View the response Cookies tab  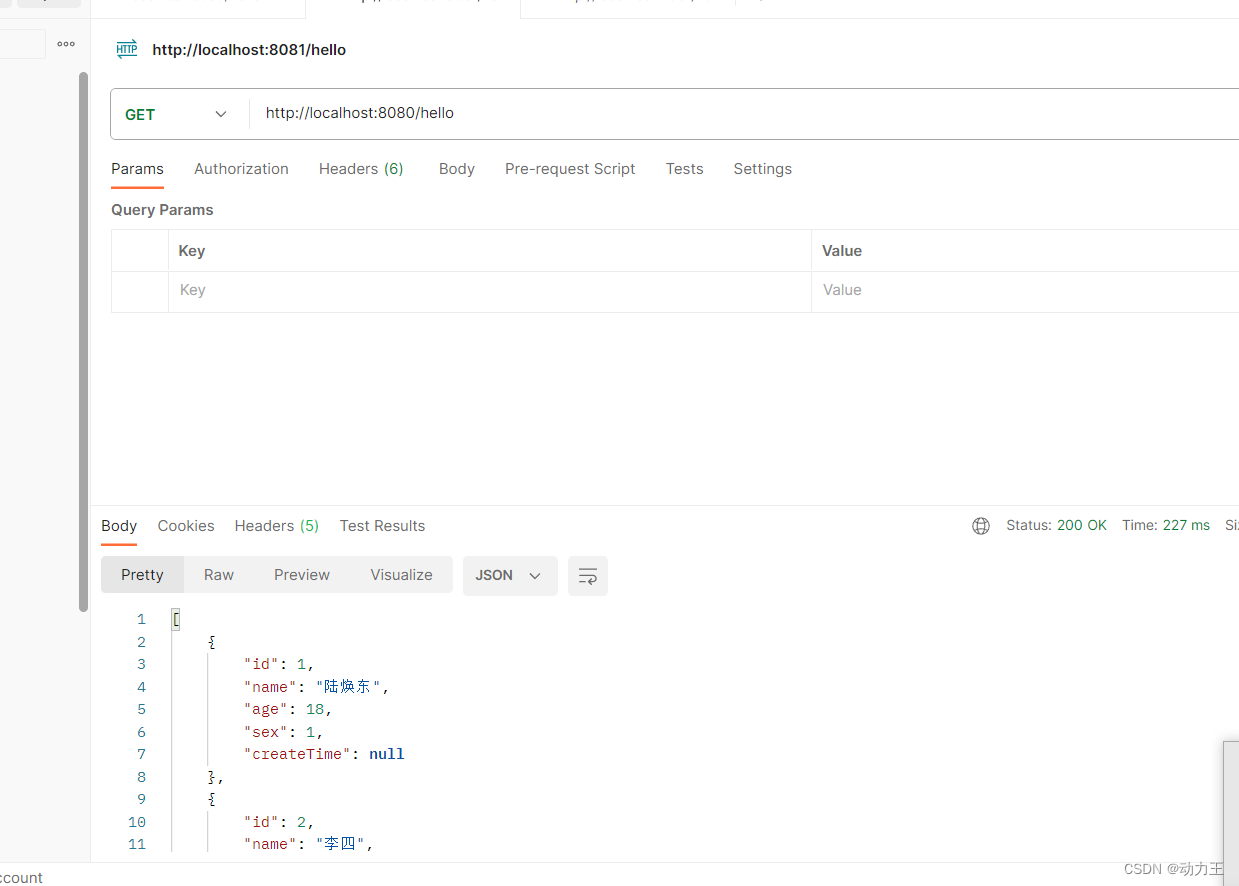185,526
